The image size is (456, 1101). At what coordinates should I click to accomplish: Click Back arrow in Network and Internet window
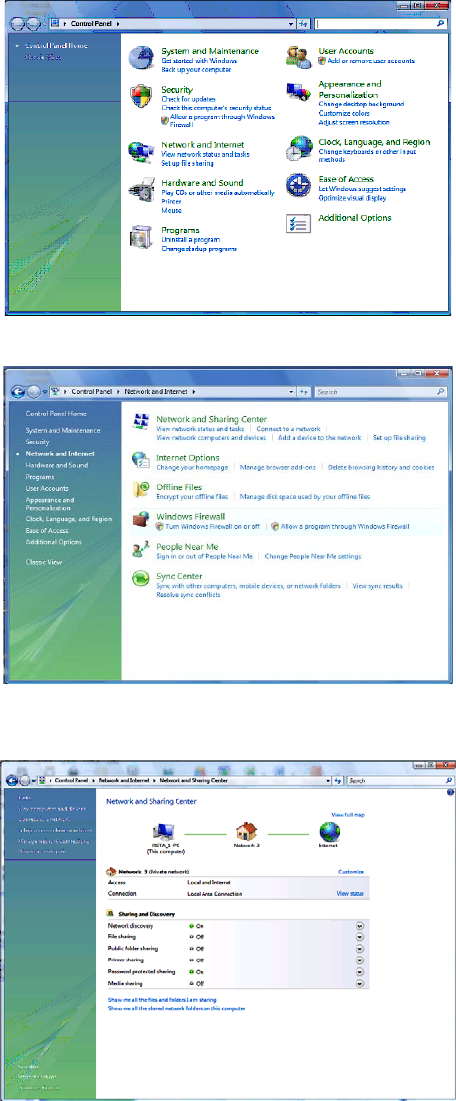click(x=16, y=392)
